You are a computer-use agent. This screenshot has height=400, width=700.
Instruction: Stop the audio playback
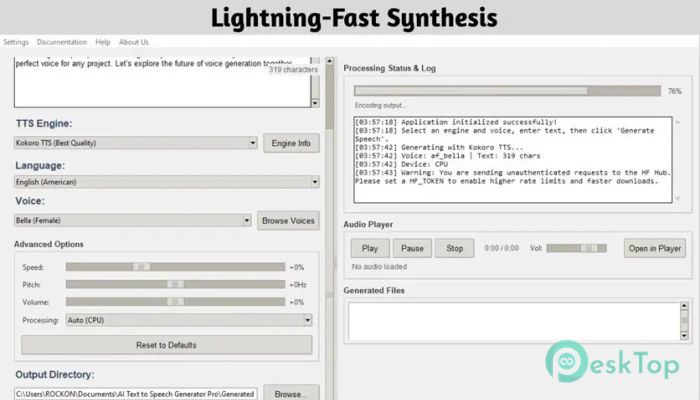454,248
